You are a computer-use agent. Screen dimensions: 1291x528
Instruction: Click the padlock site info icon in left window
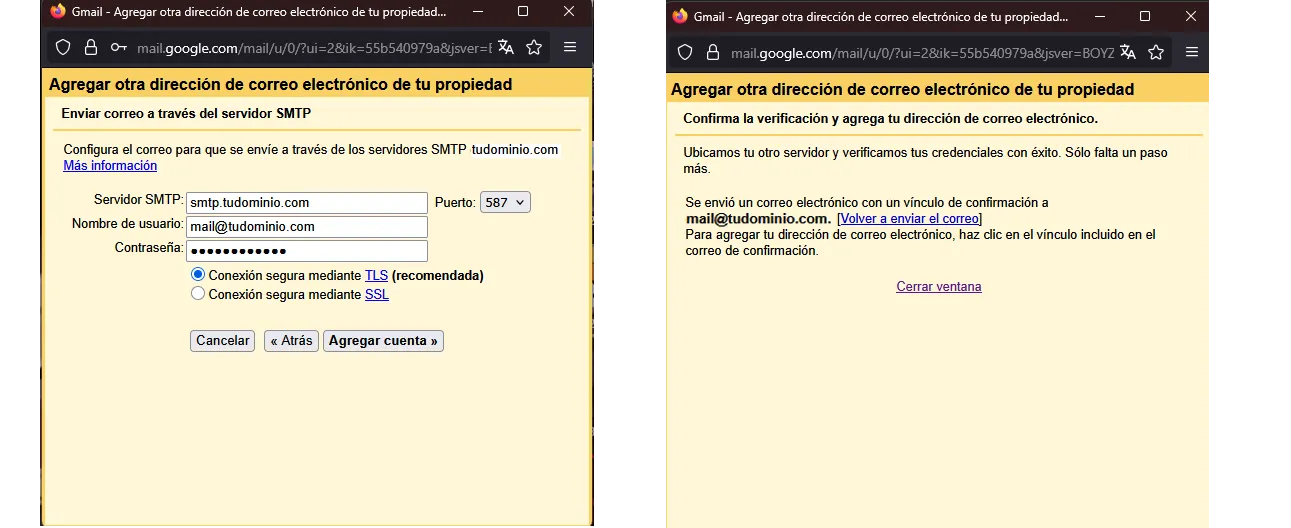90,47
